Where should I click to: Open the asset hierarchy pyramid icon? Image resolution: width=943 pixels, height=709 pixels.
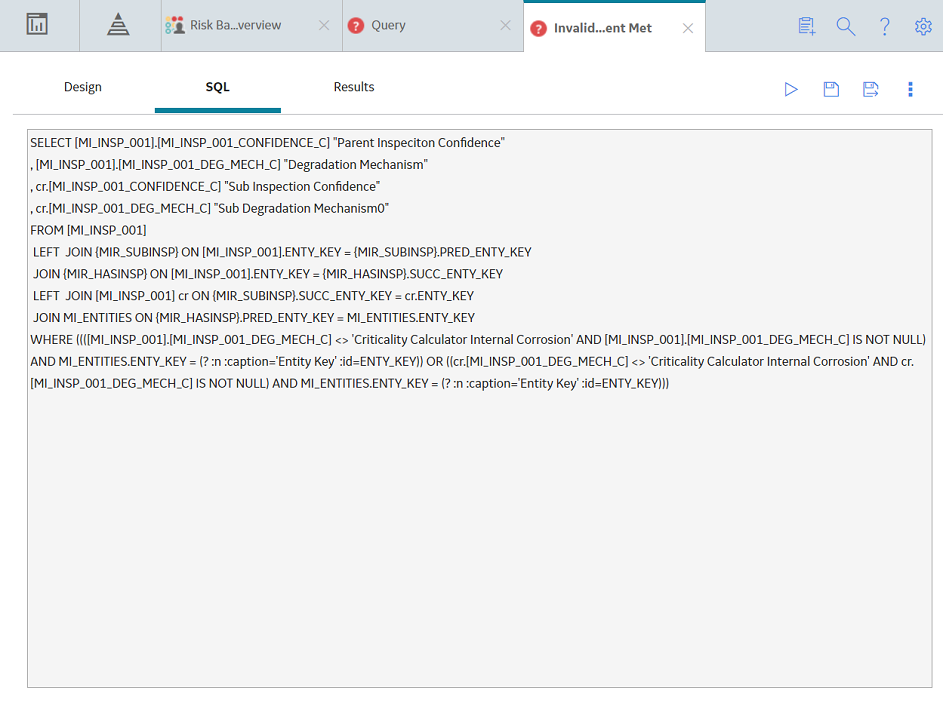tap(118, 25)
